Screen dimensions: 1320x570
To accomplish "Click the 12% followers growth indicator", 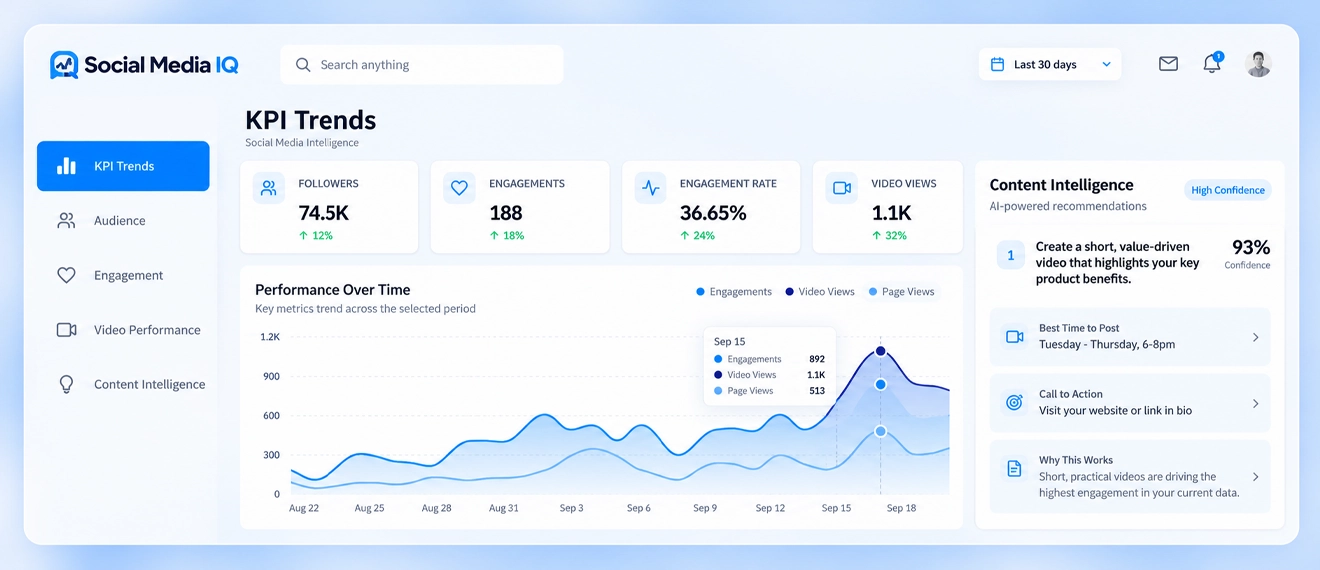I will (x=315, y=236).
